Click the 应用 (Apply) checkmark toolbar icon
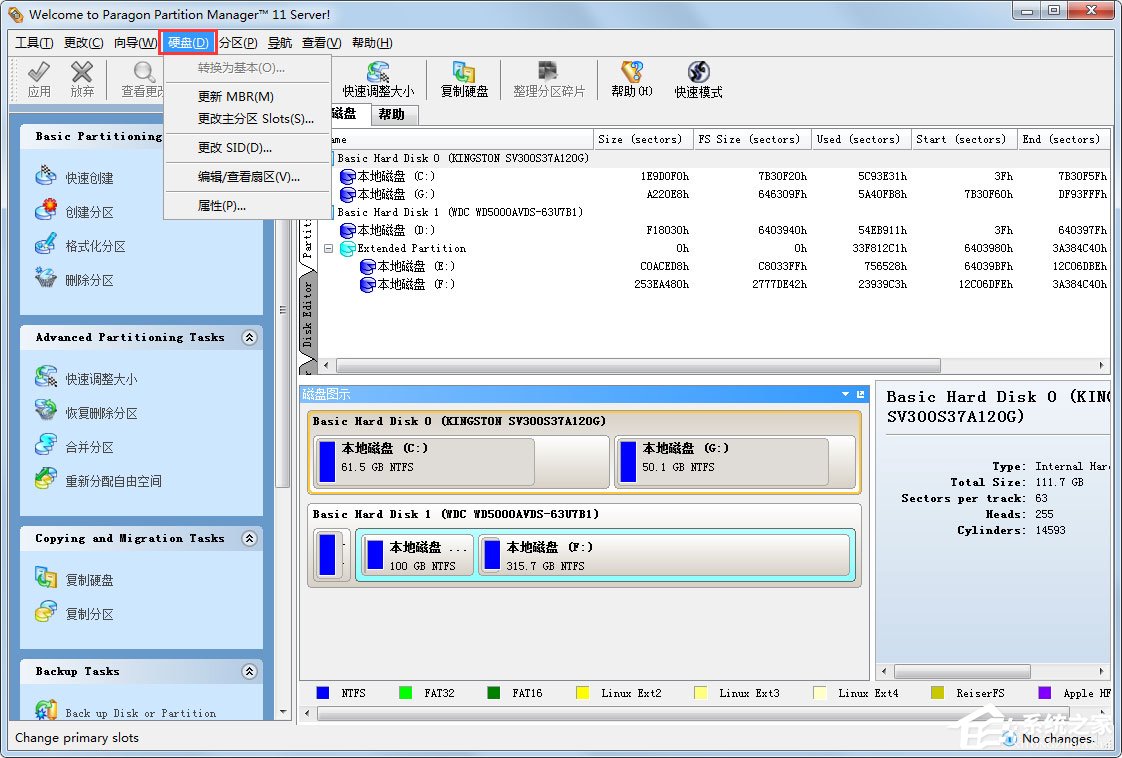This screenshot has height=758, width=1122. (39, 72)
